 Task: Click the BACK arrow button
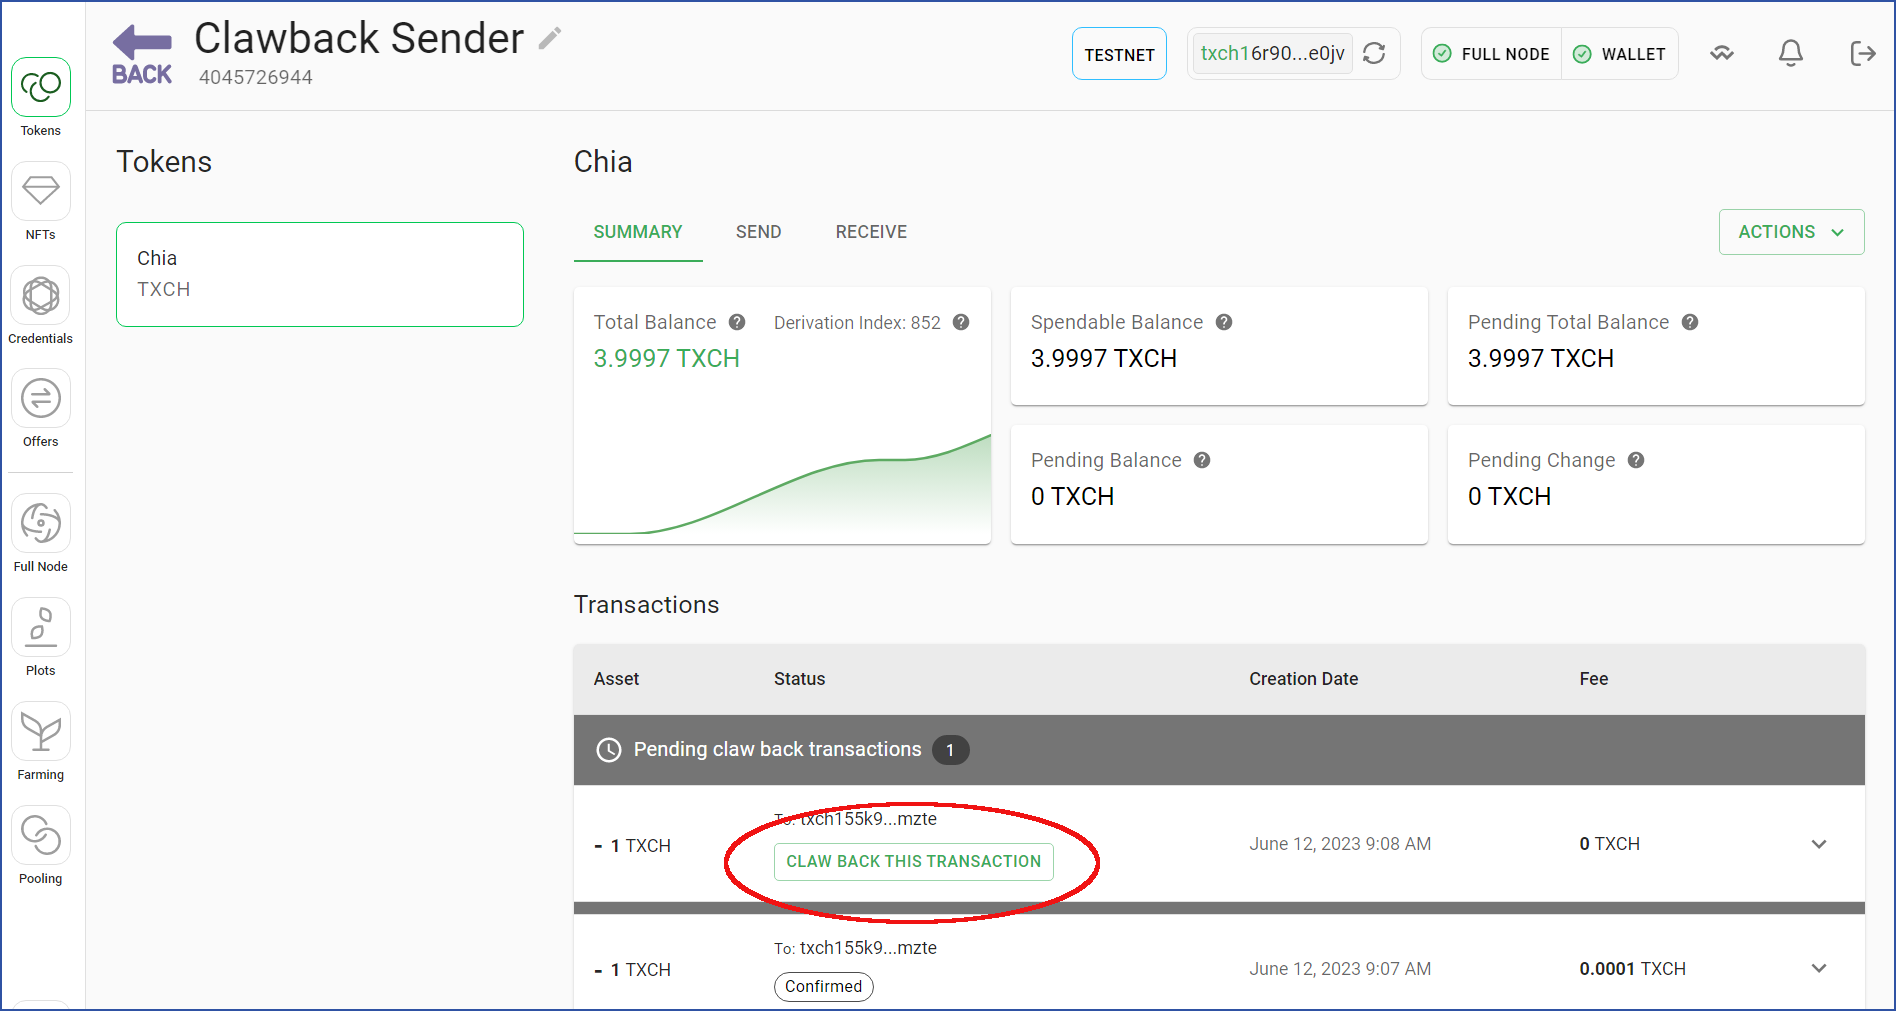[x=142, y=56]
